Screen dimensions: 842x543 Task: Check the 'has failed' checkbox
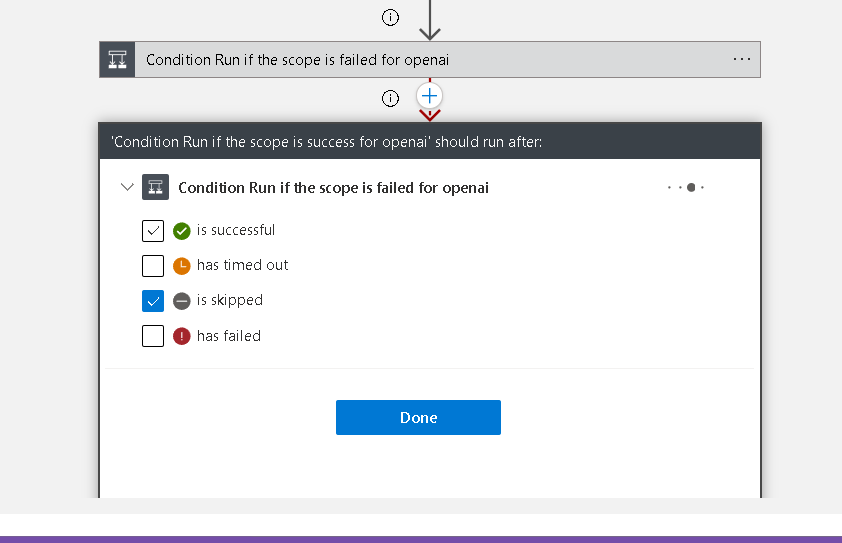pyautogui.click(x=153, y=336)
